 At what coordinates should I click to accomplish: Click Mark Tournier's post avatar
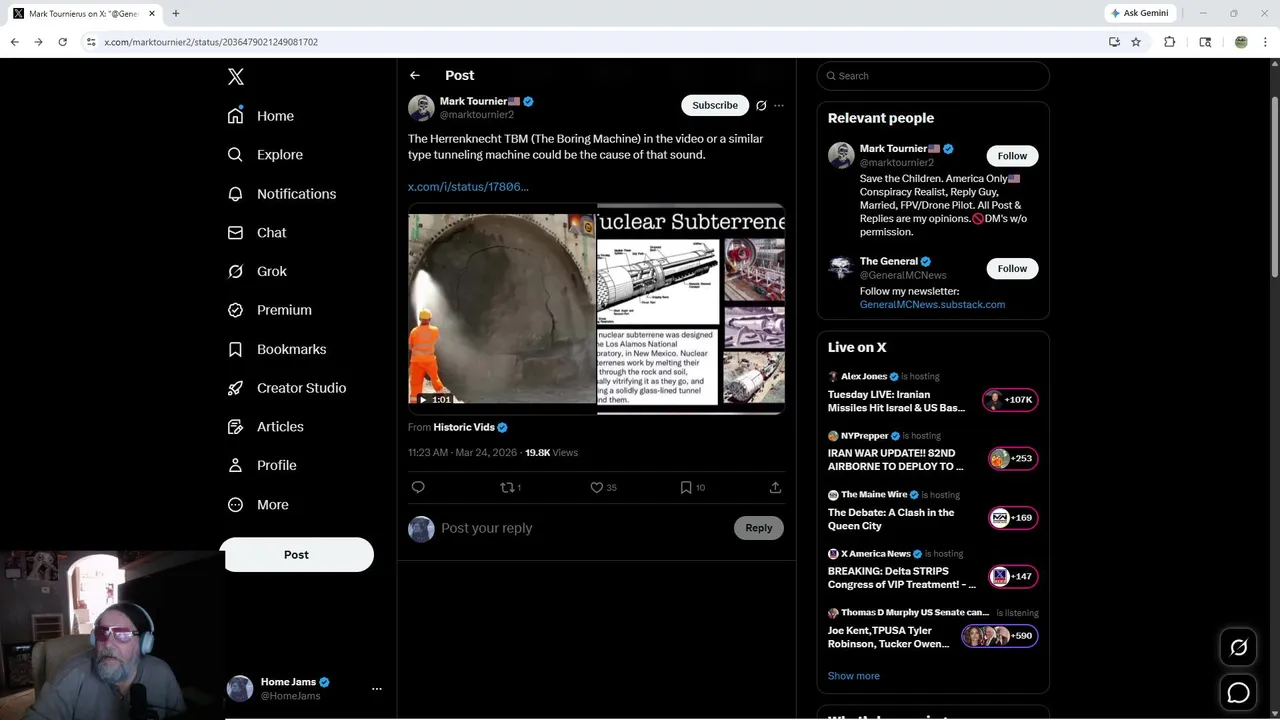pyautogui.click(x=421, y=107)
